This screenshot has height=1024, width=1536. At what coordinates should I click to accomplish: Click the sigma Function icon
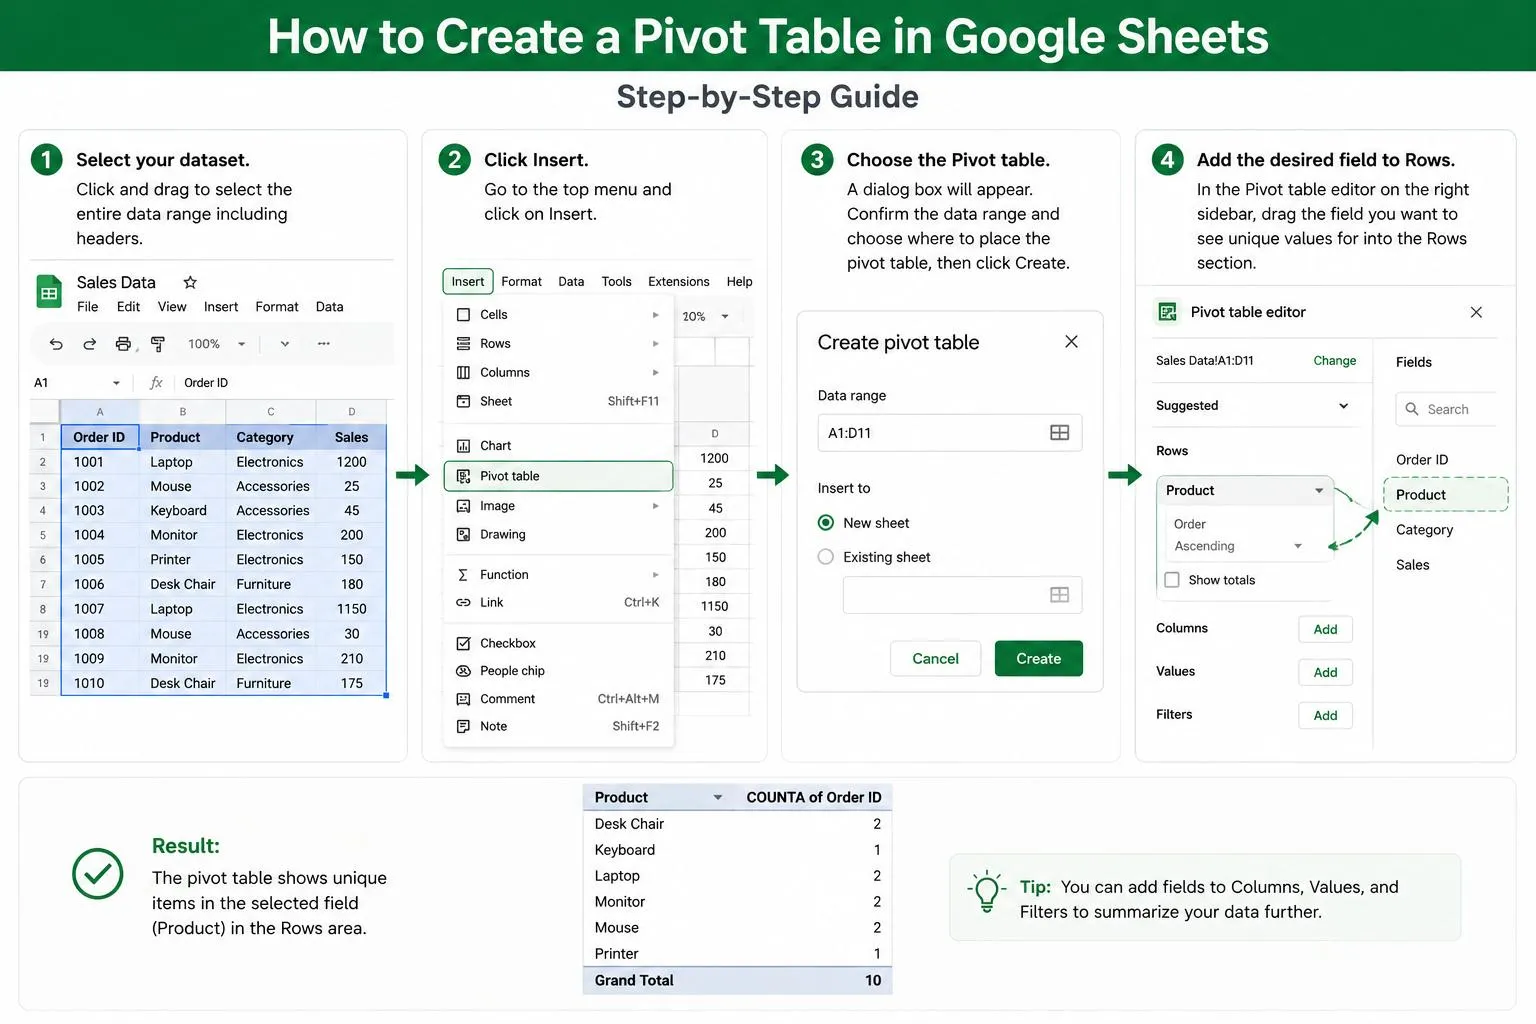[x=463, y=575]
